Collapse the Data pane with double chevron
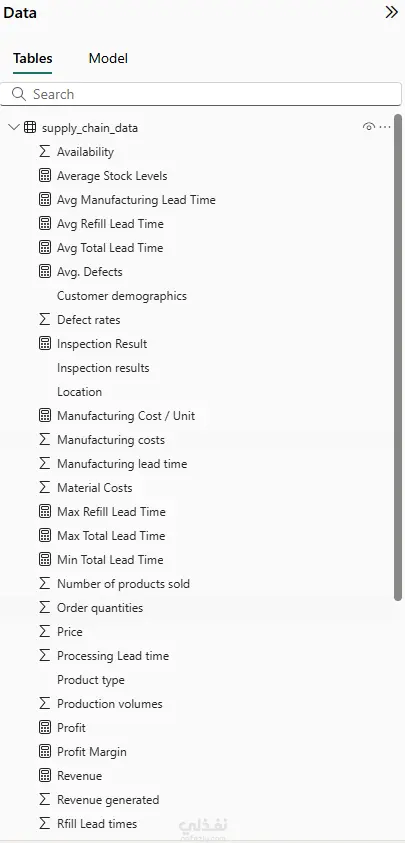This screenshot has height=843, width=405. coord(392,12)
